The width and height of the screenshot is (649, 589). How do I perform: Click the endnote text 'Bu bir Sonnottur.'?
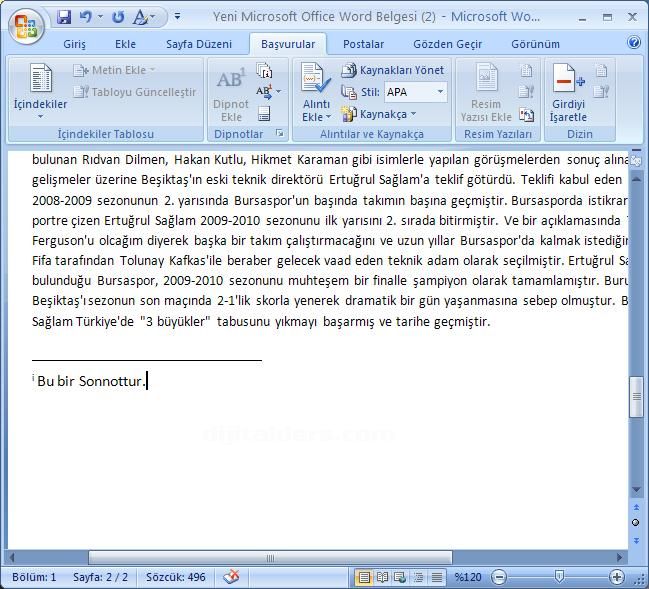[x=92, y=381]
